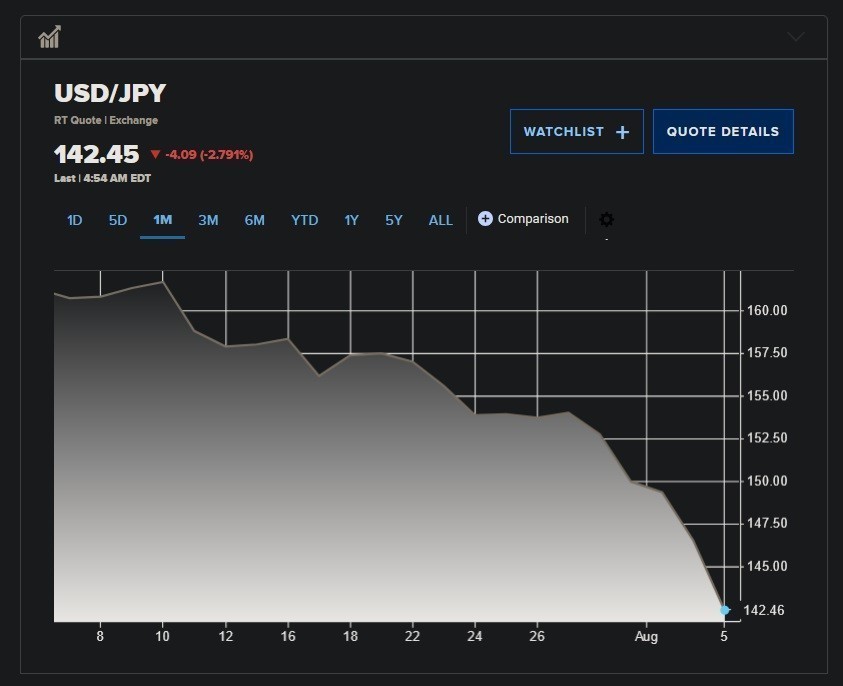Click the Comparison label
843x686 pixels.
click(533, 219)
